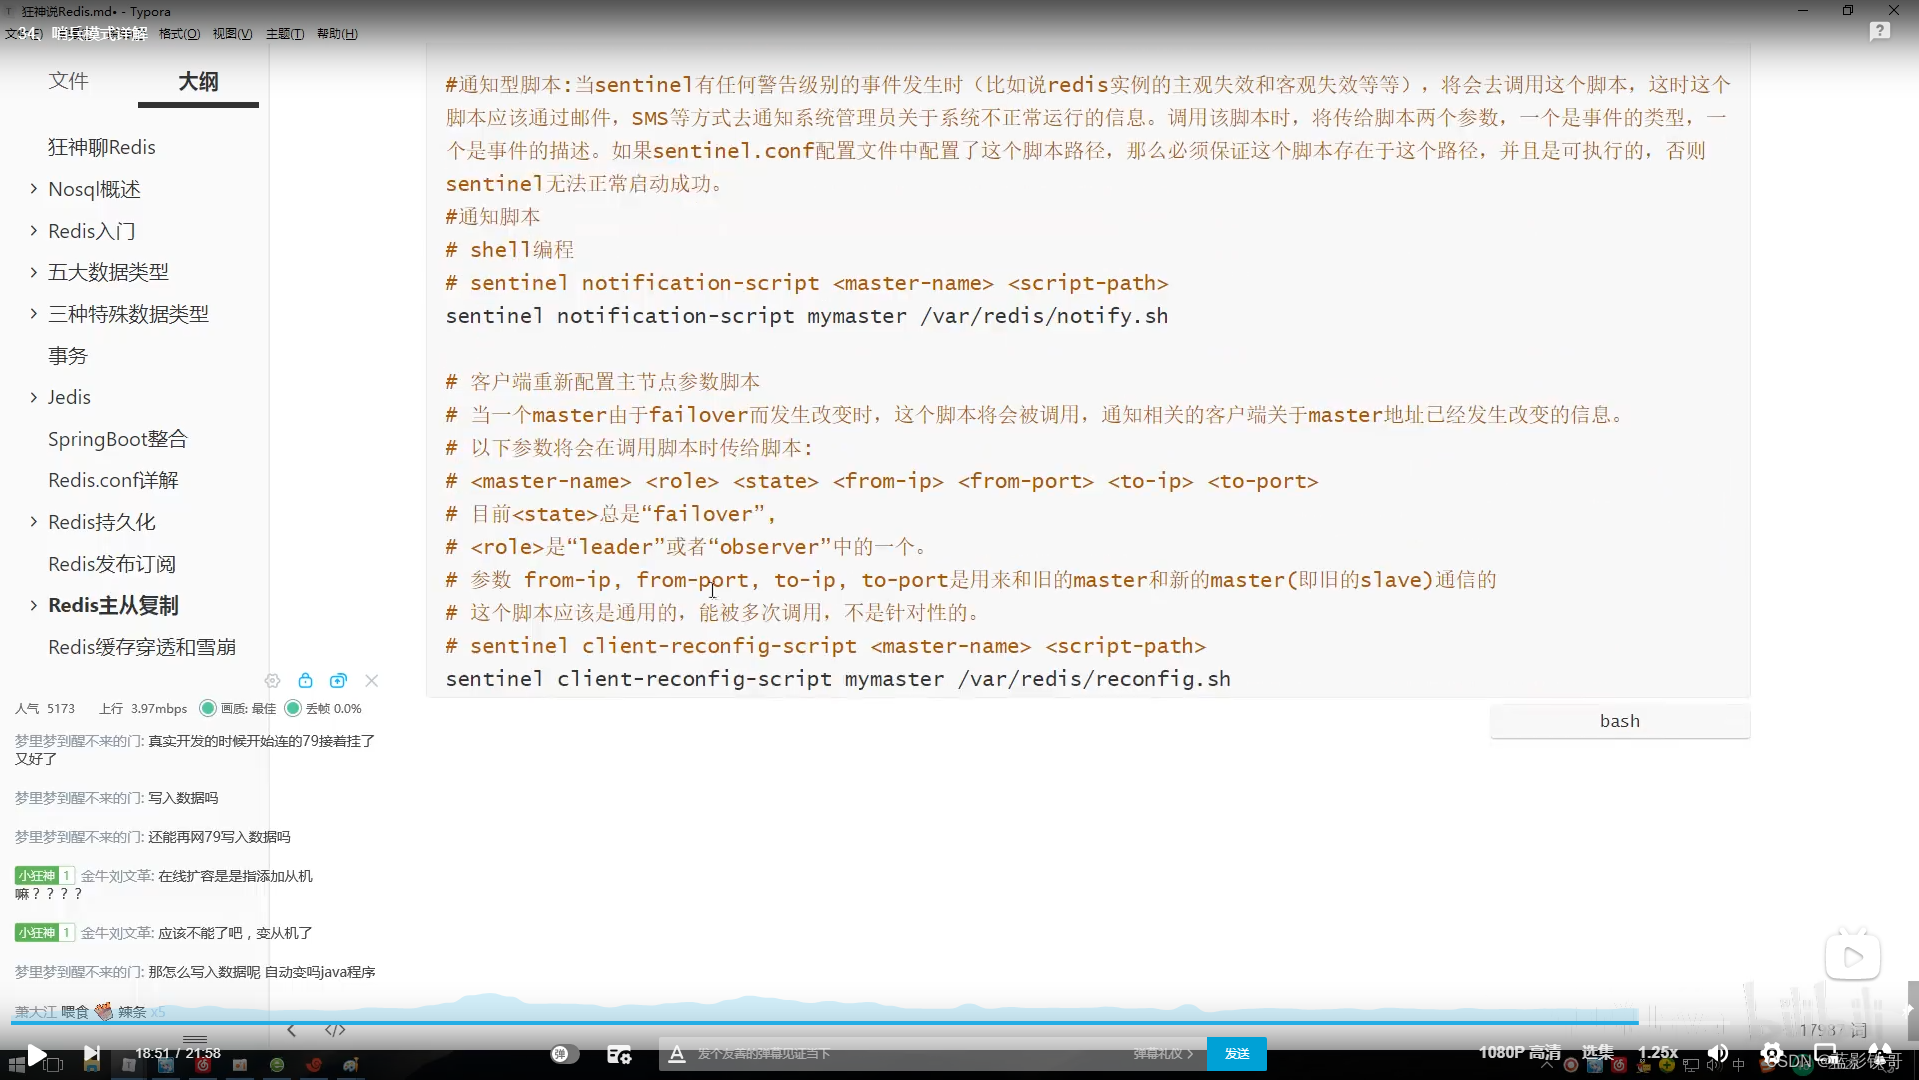Open the green browser icon on the taskbar
Viewport: 1919px width, 1080px height.
(x=277, y=1065)
